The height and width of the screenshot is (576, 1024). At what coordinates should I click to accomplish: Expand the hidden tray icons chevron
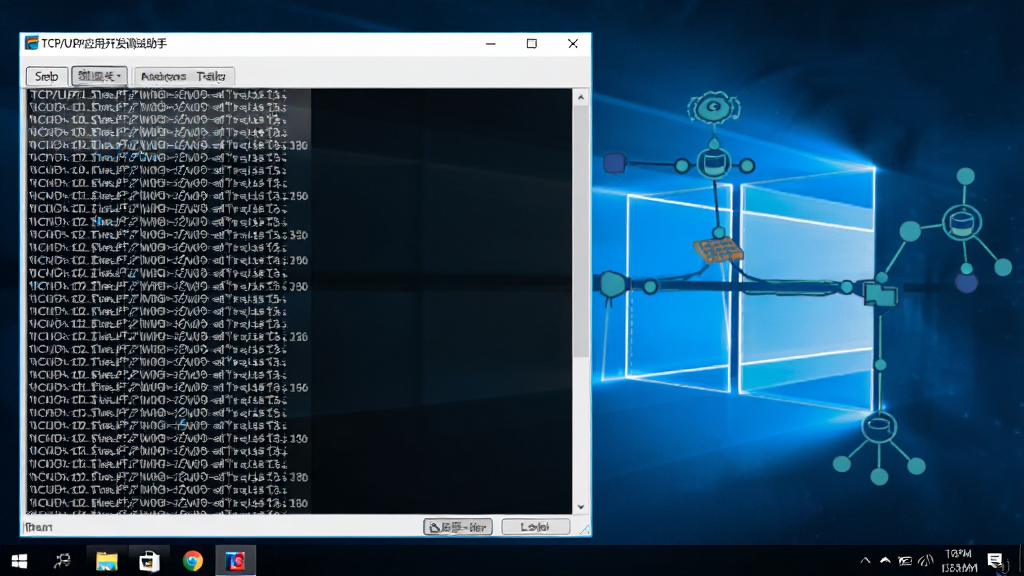coord(865,560)
